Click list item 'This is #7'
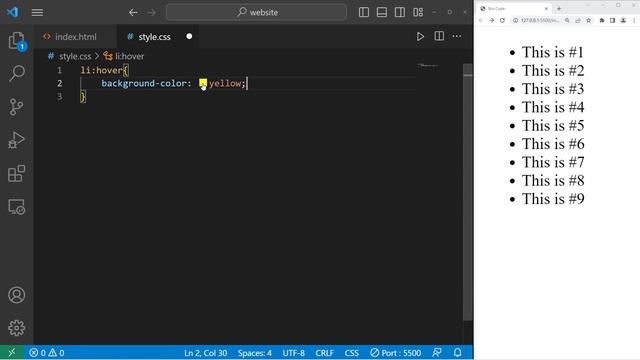 point(553,162)
